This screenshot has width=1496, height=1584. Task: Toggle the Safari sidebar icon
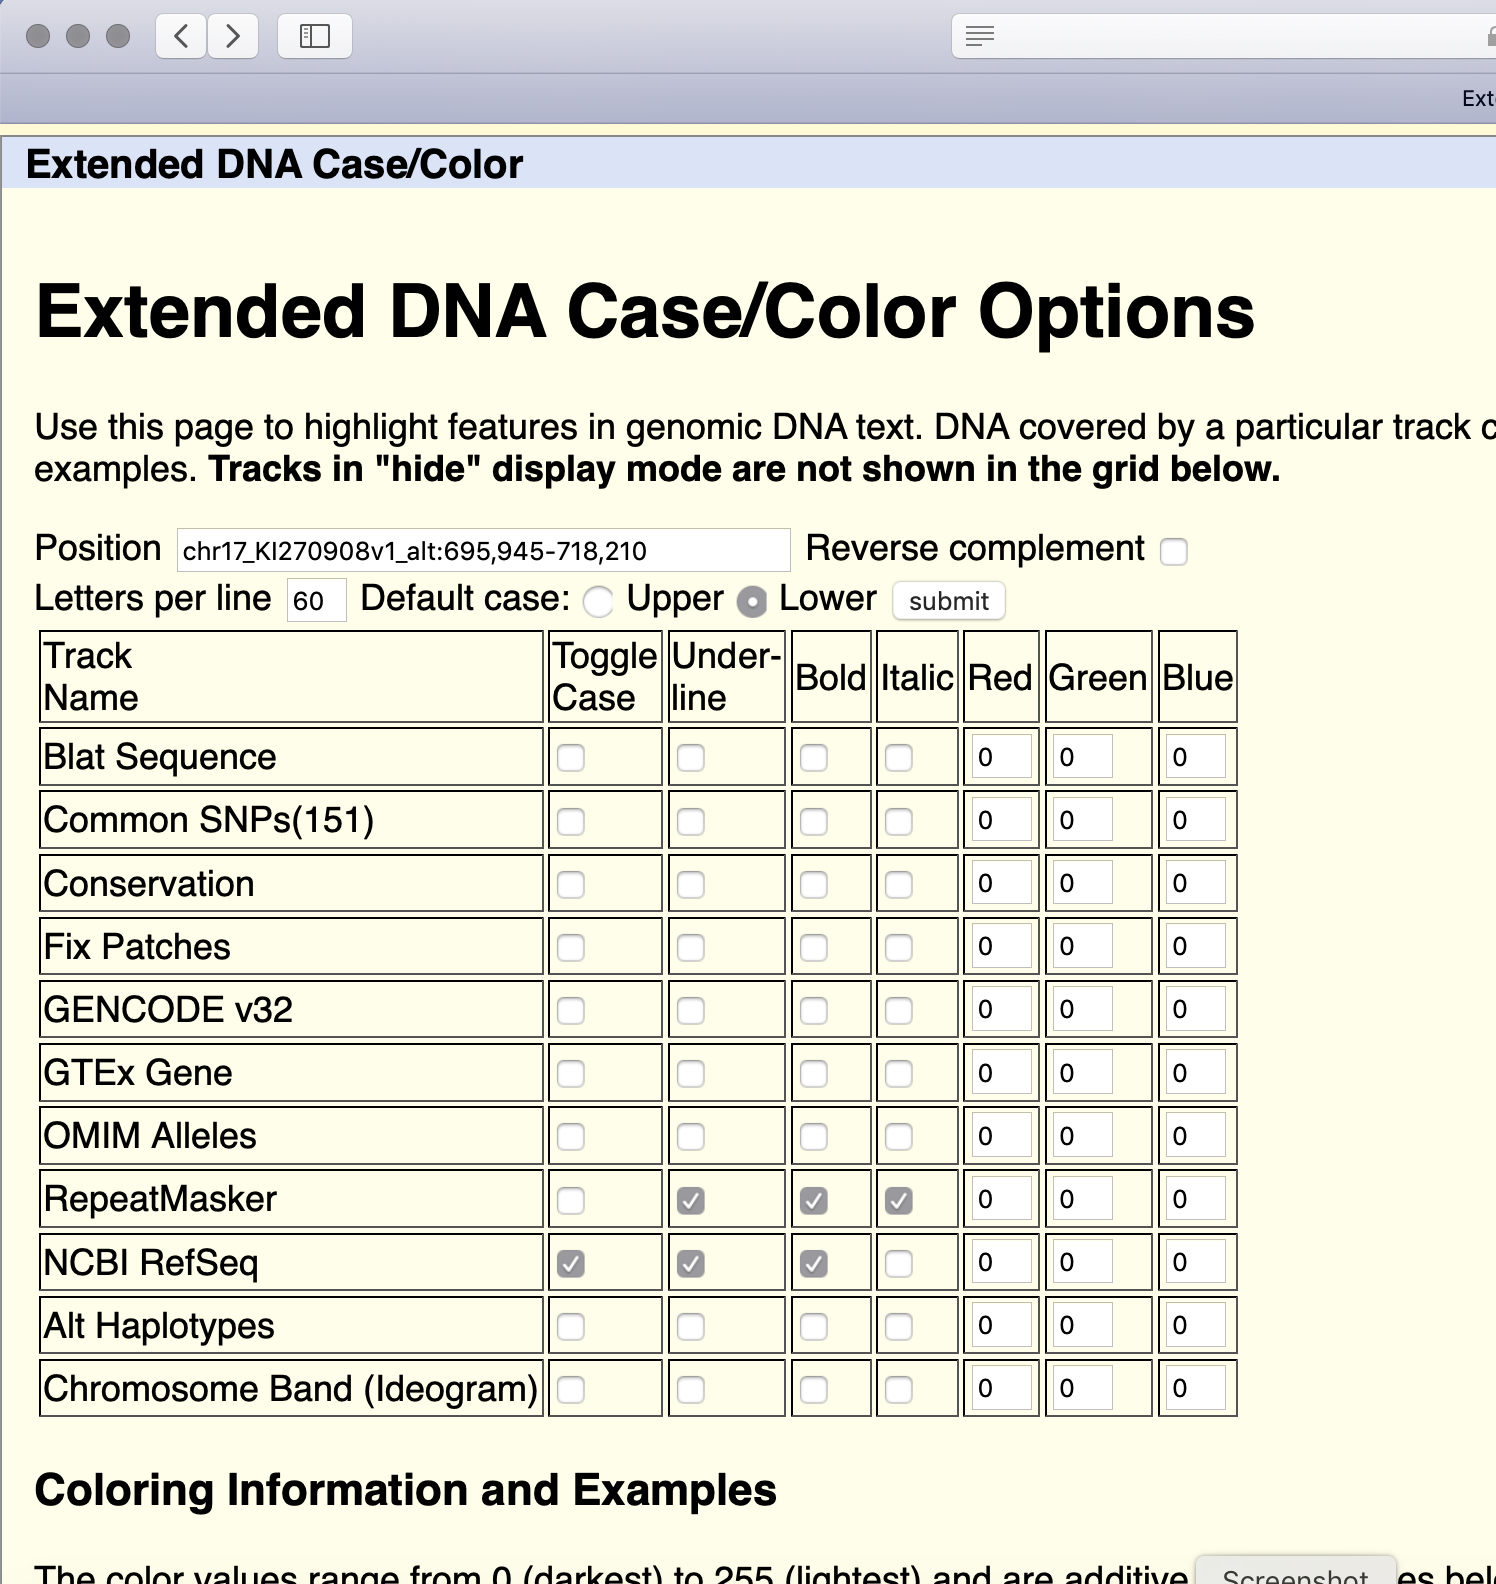pos(315,37)
